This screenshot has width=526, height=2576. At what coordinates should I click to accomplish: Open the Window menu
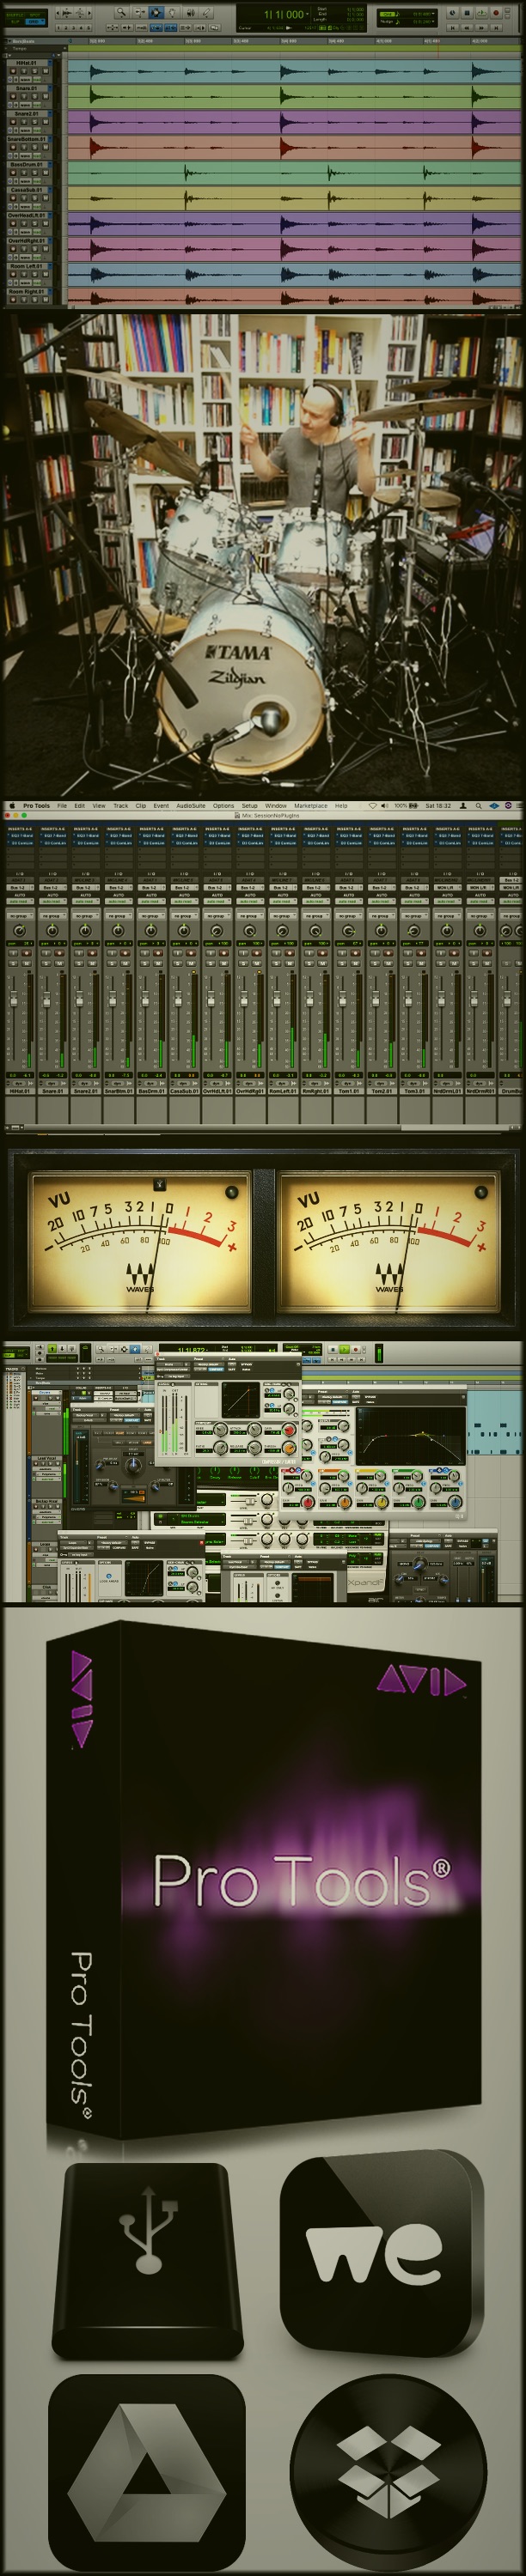click(276, 805)
